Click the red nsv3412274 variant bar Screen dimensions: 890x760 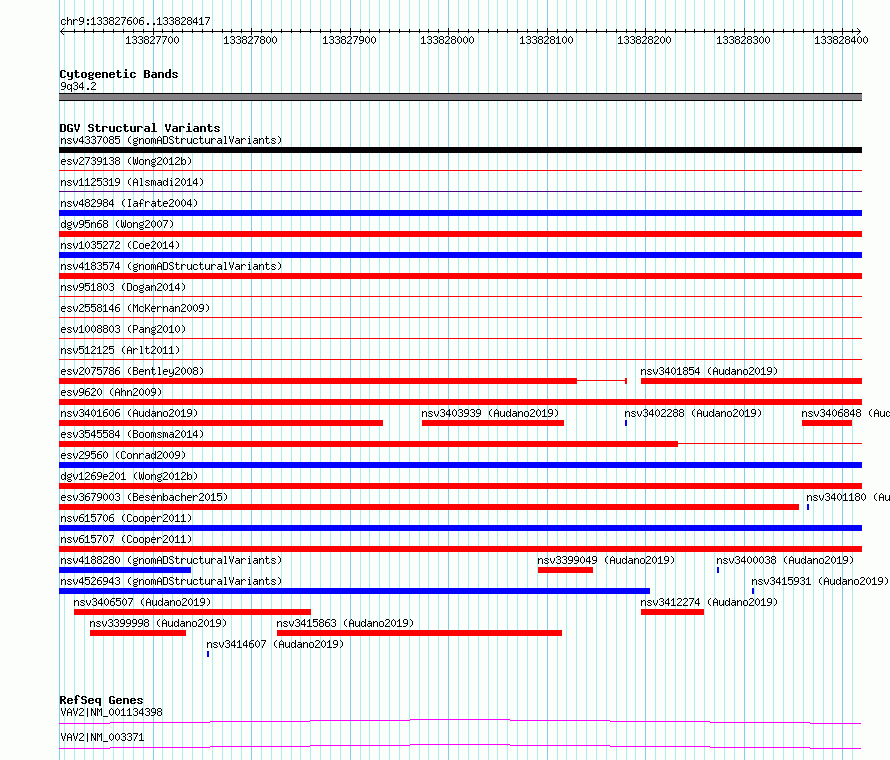click(673, 612)
